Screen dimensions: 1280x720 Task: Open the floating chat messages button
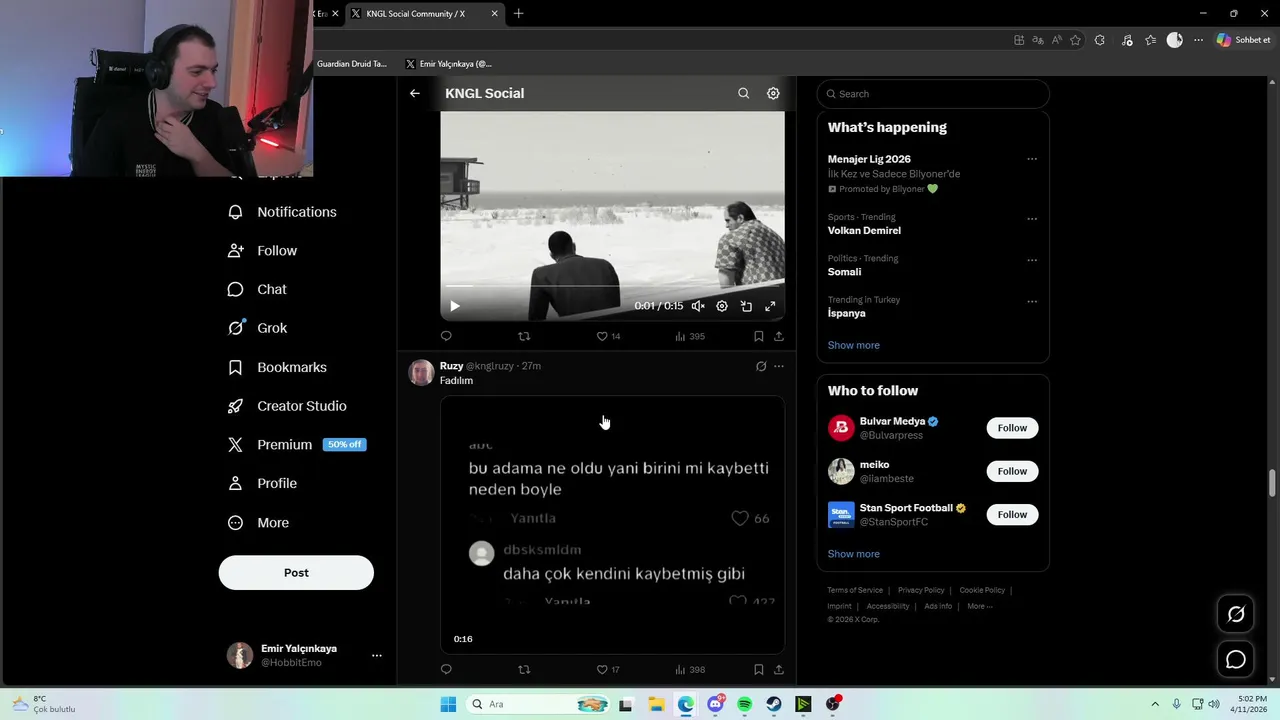tap(1236, 659)
